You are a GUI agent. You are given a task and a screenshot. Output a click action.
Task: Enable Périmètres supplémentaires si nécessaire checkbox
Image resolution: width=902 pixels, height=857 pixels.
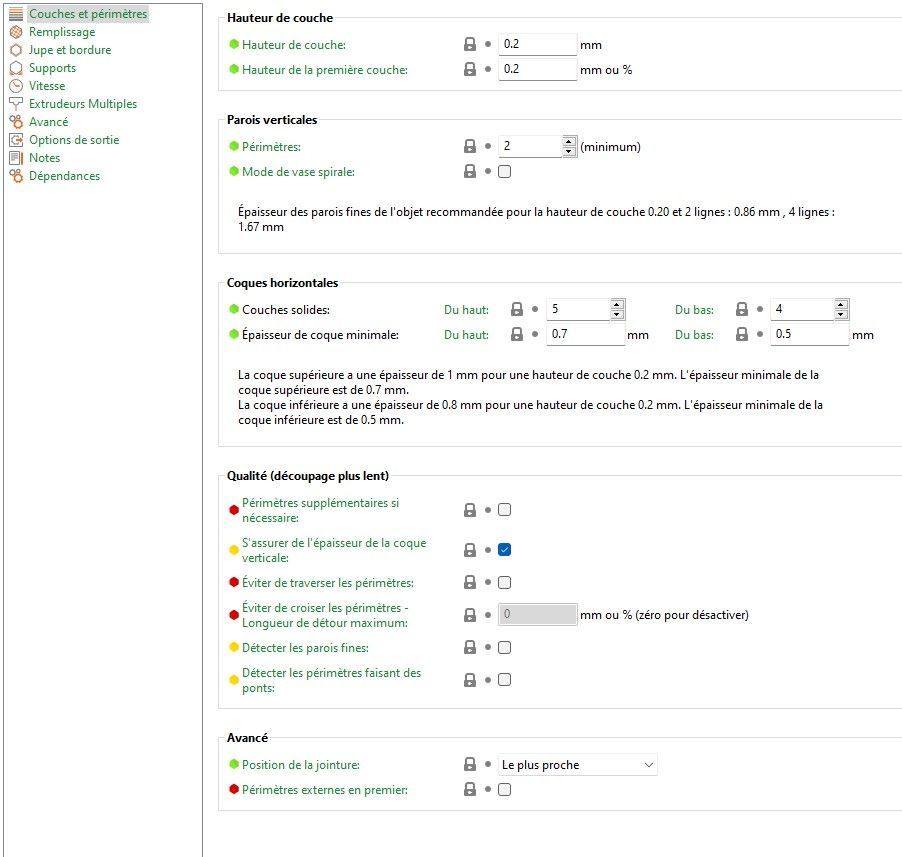point(504,510)
